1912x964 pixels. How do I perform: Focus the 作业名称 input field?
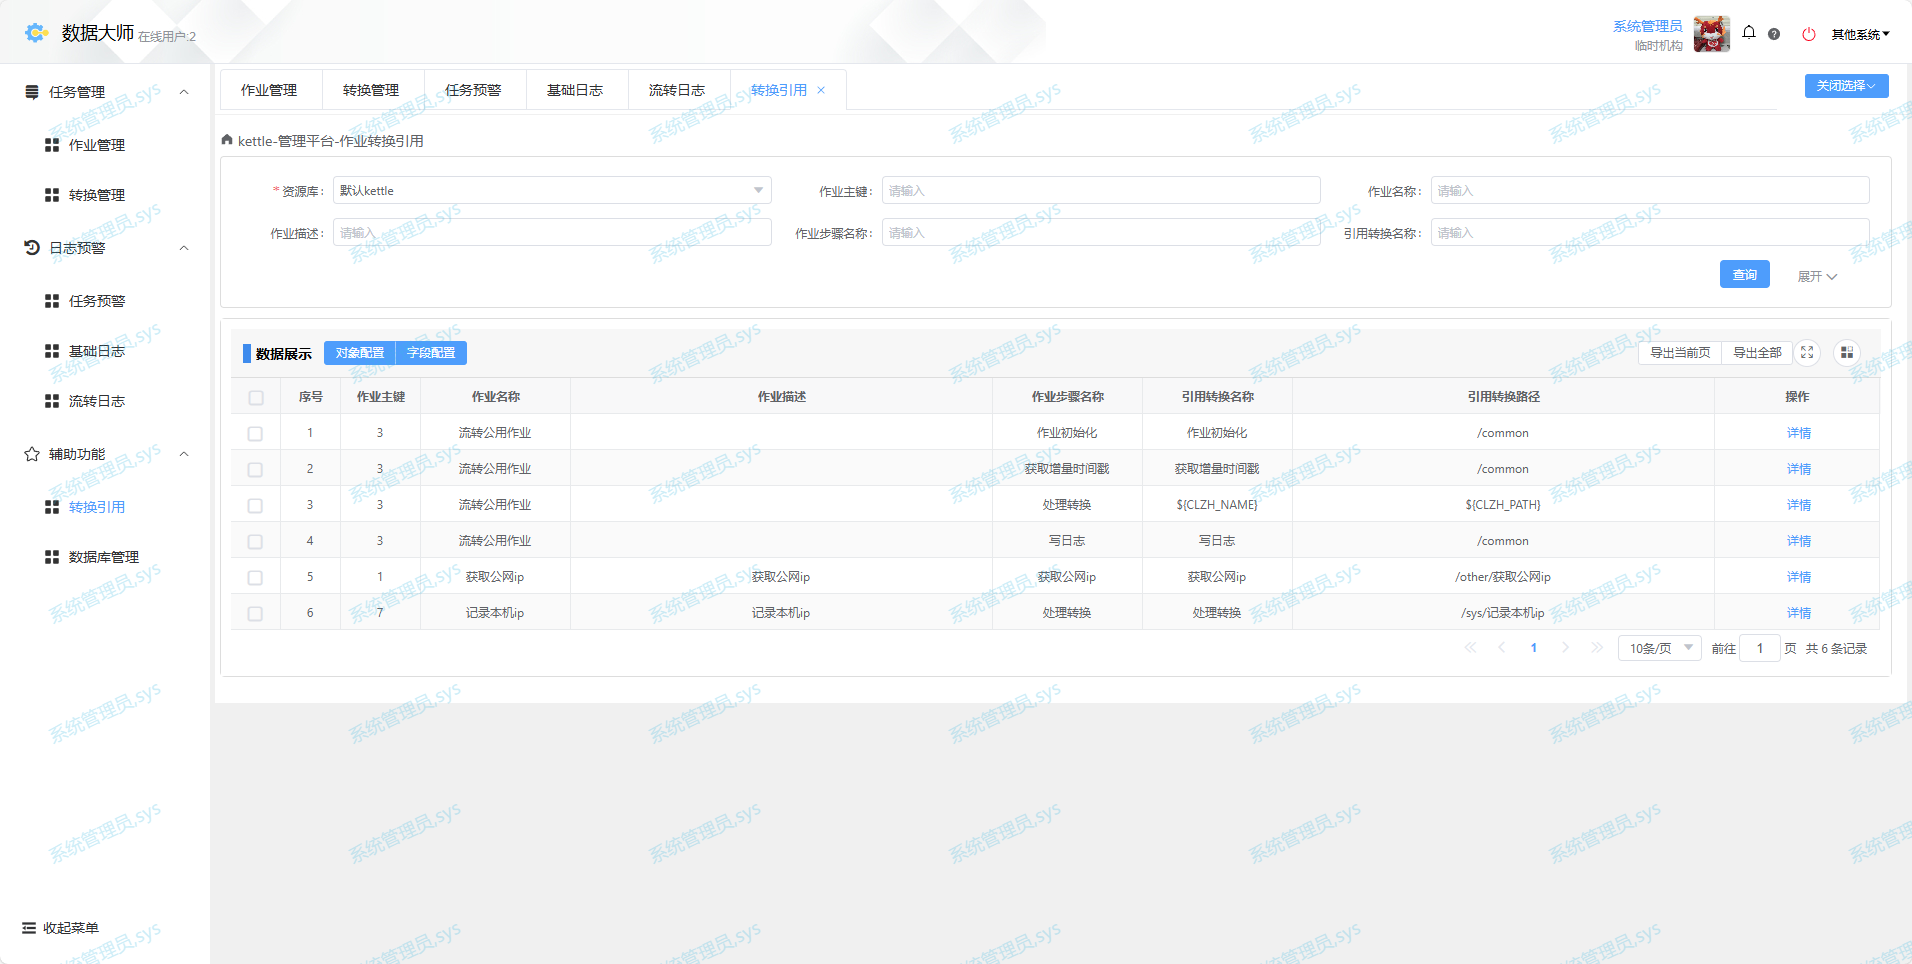(1649, 190)
